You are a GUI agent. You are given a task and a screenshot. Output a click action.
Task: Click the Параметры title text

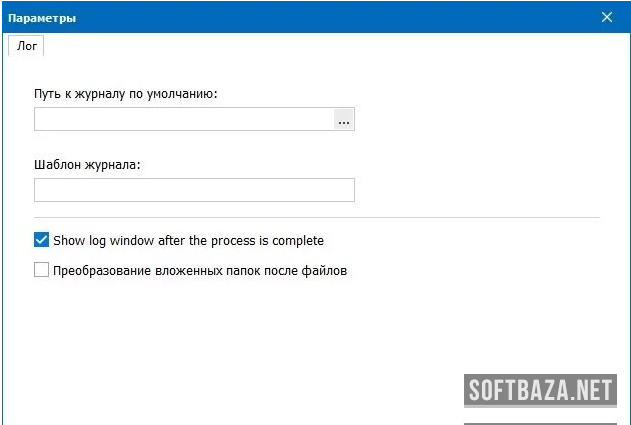[x=42, y=18]
